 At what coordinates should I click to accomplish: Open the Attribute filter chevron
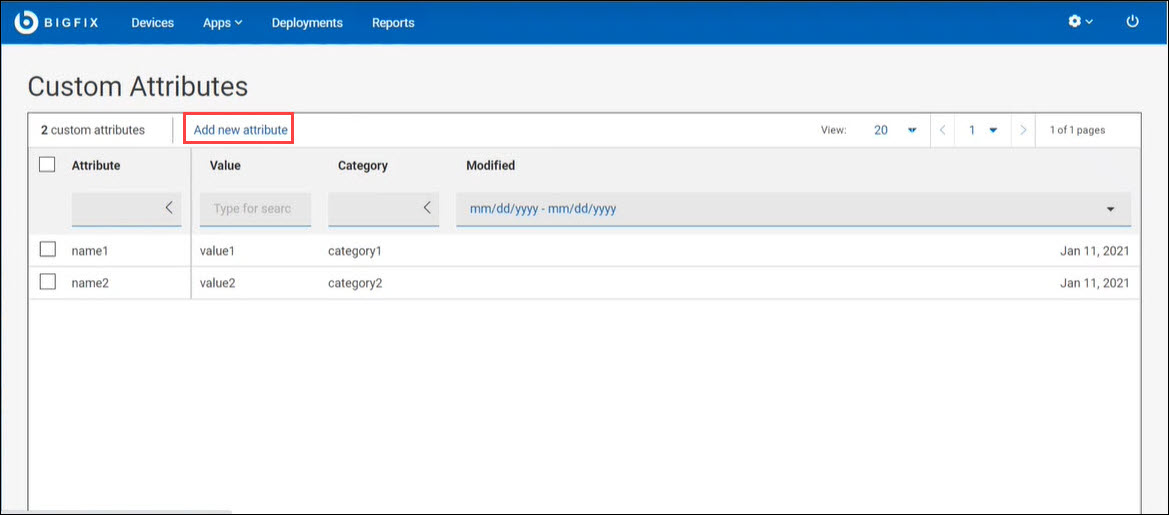(x=168, y=208)
